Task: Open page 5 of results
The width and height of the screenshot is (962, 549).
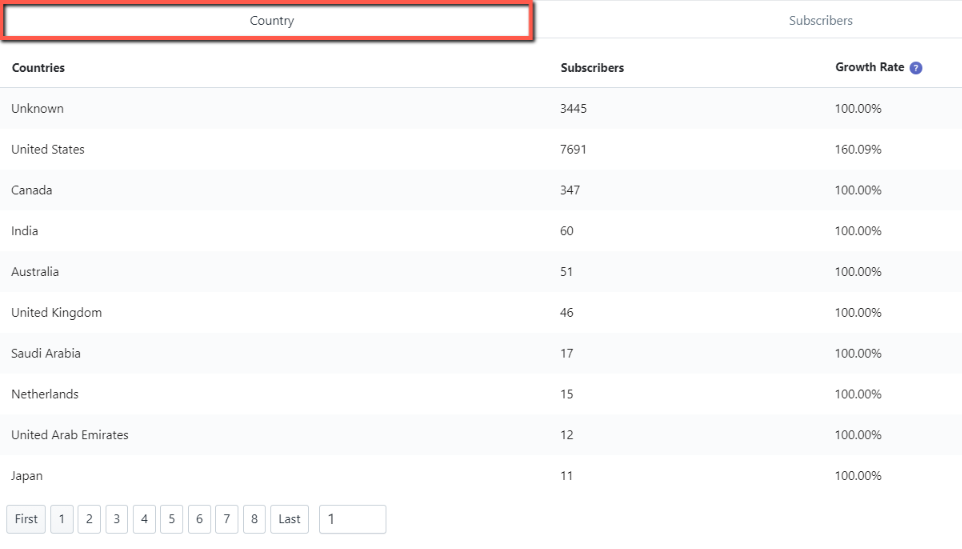Action: tap(172, 519)
